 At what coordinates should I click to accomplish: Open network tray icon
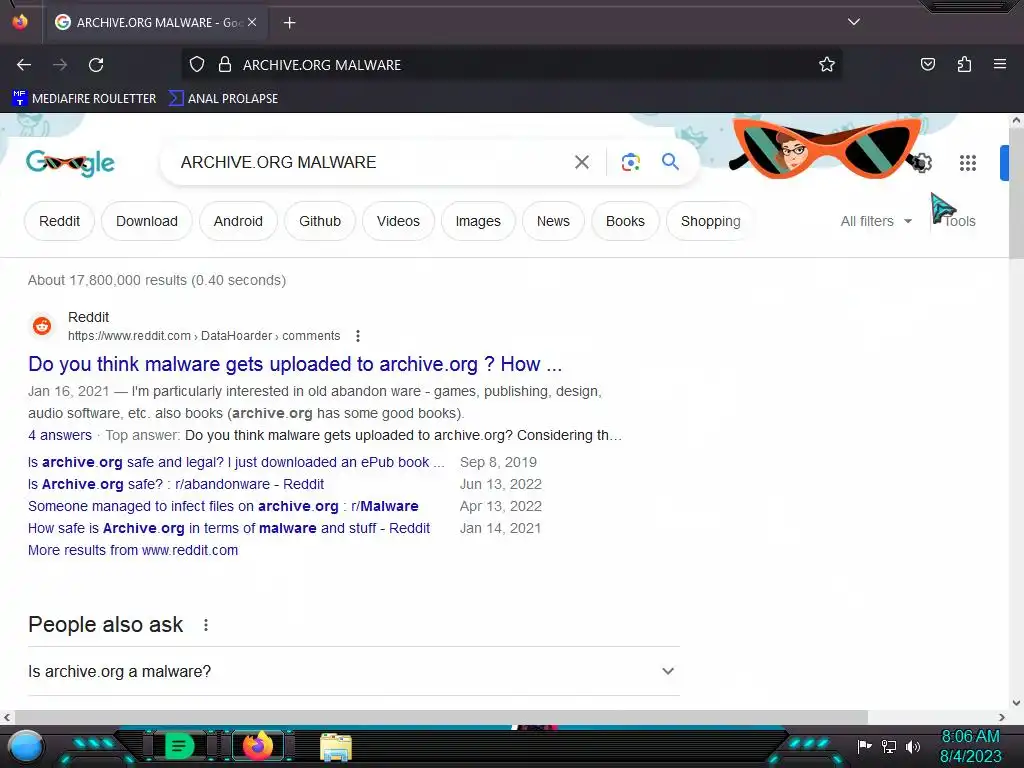click(889, 746)
